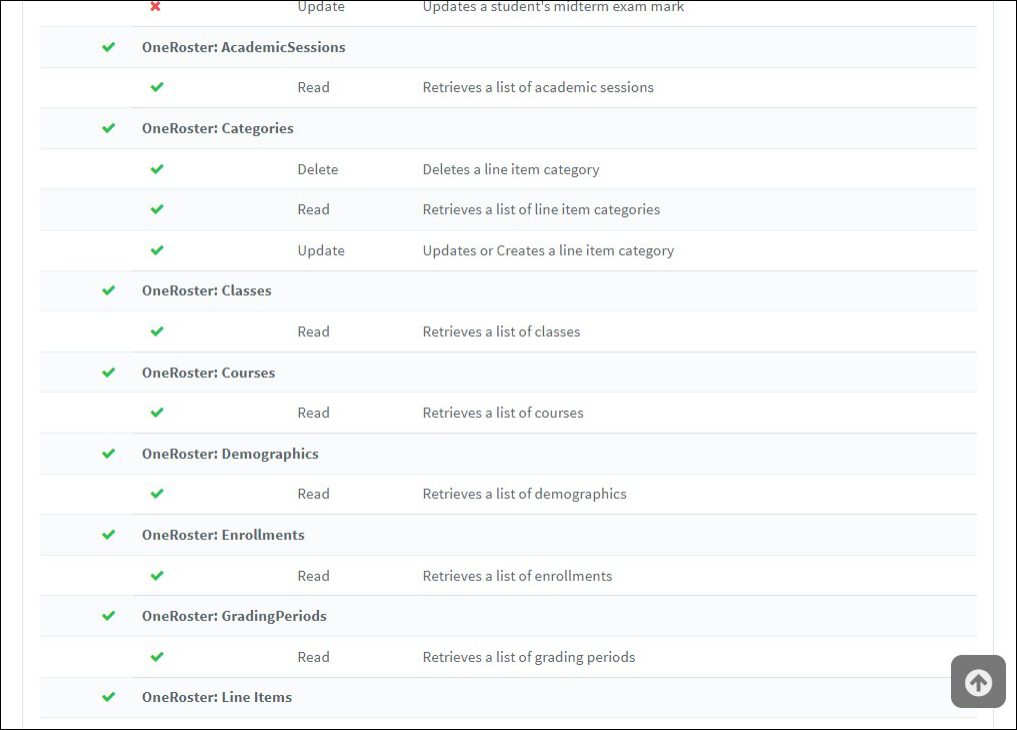
Task: Toggle check for Update line item category
Action: pos(157,250)
